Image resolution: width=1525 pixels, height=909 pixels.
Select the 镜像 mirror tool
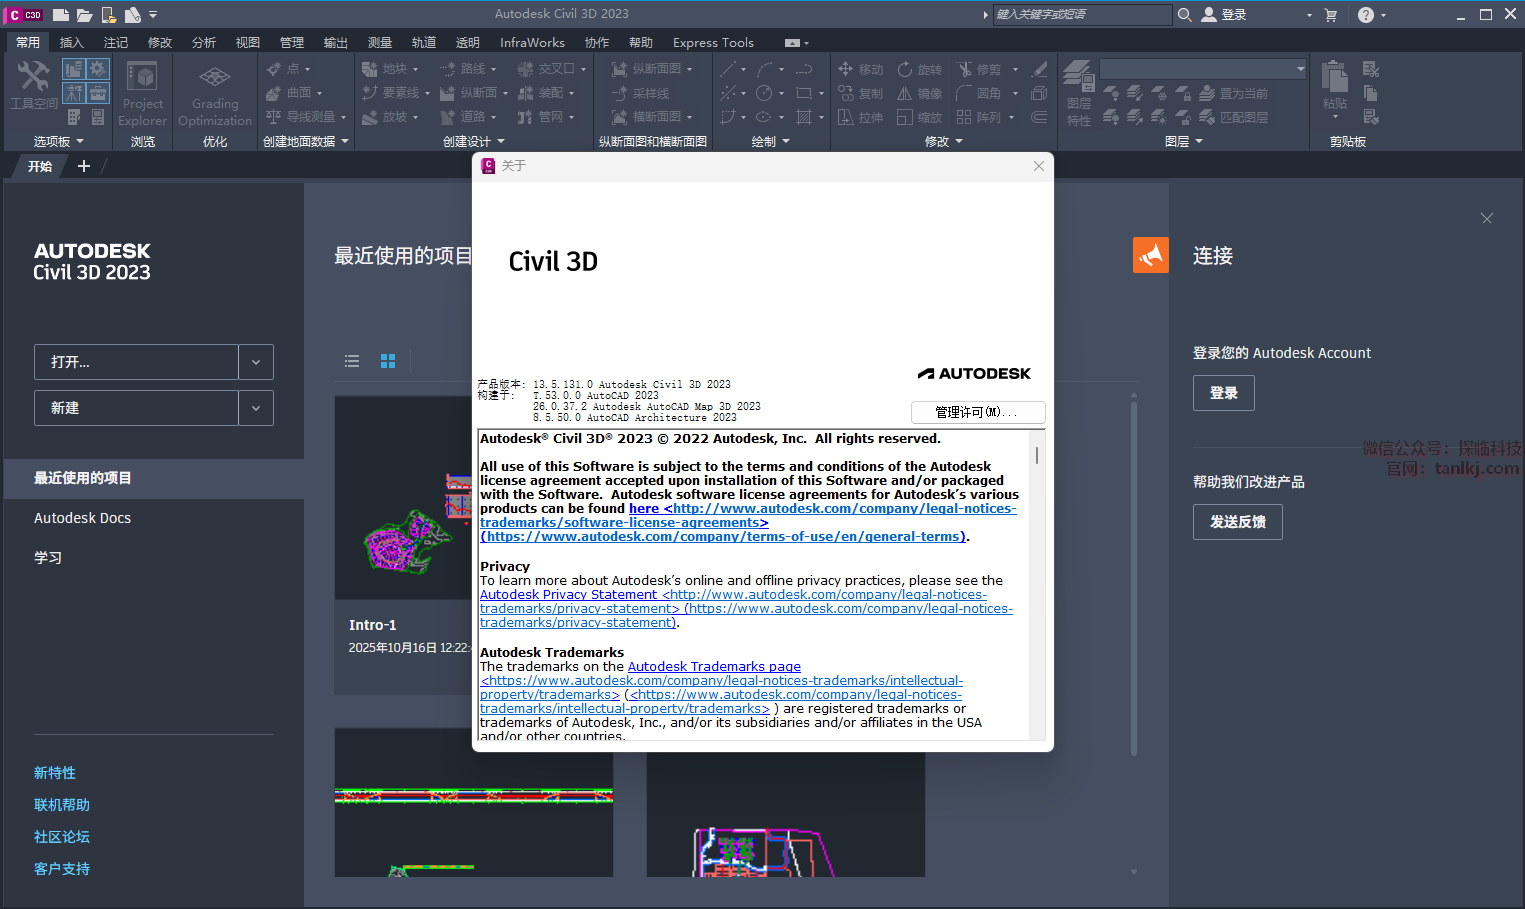[920, 93]
